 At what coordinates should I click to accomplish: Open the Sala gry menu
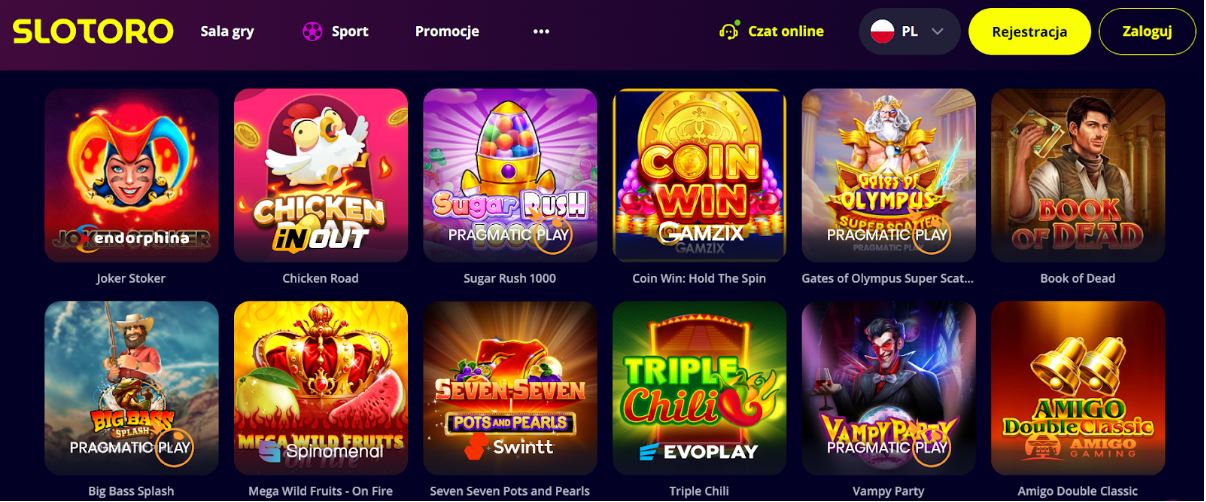pos(227,31)
